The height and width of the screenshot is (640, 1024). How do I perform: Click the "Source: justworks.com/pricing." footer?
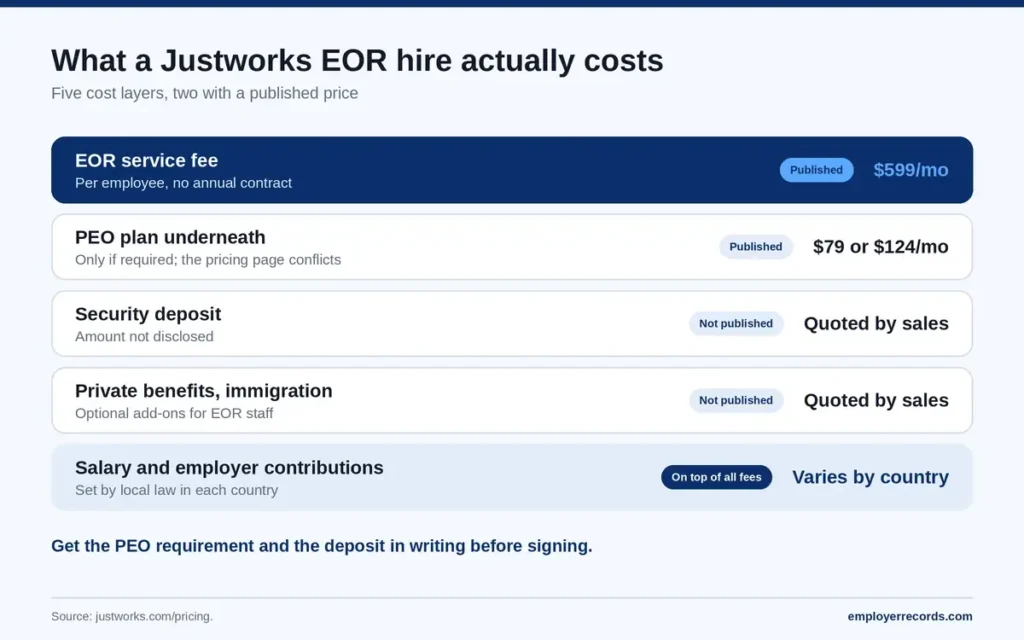click(x=132, y=616)
